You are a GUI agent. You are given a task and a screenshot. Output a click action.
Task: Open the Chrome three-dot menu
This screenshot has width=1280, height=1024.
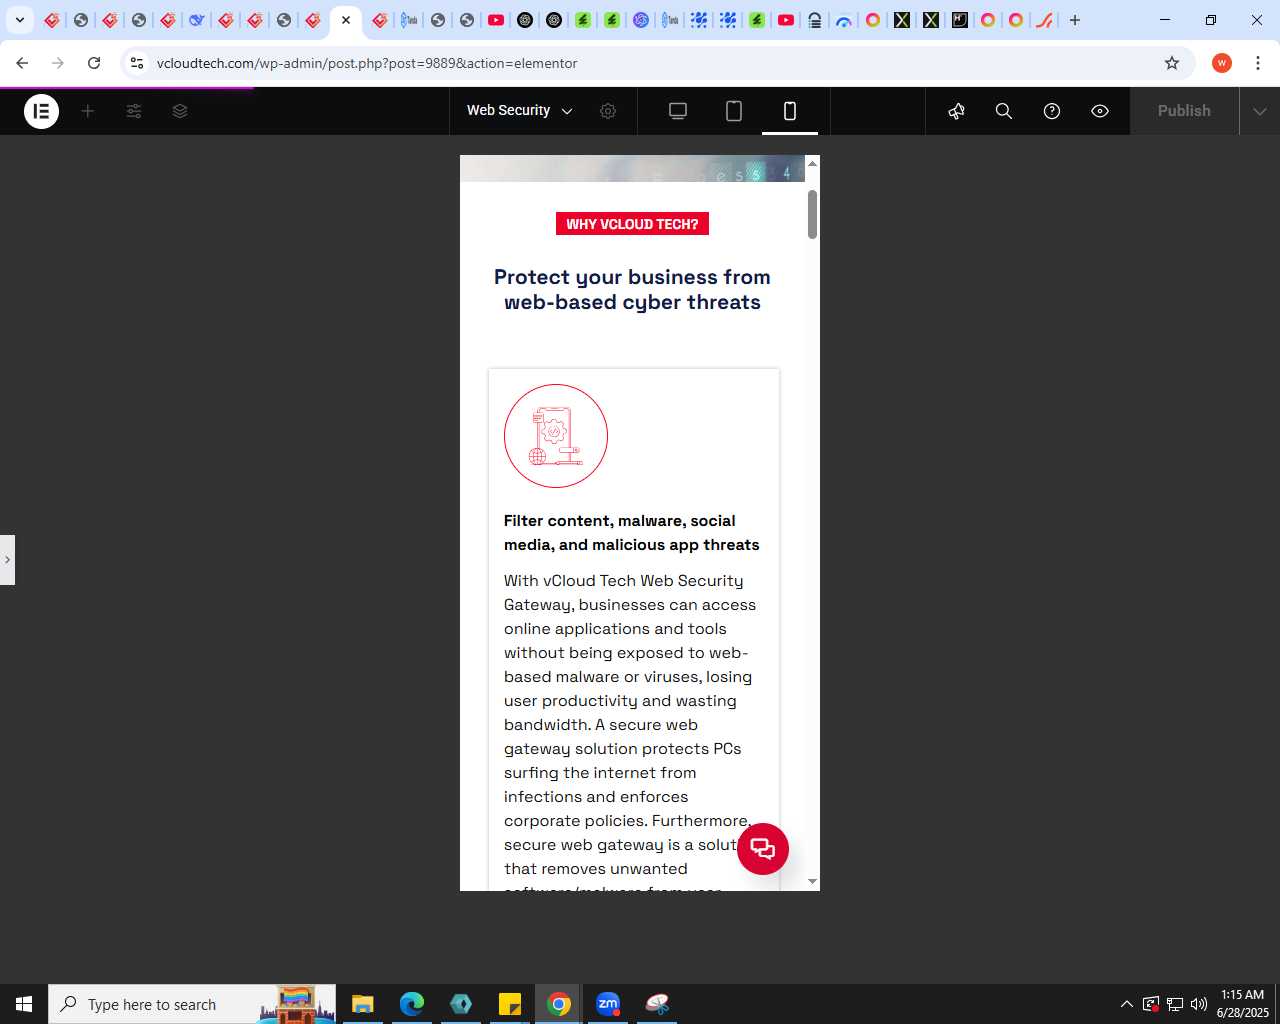tap(1258, 63)
